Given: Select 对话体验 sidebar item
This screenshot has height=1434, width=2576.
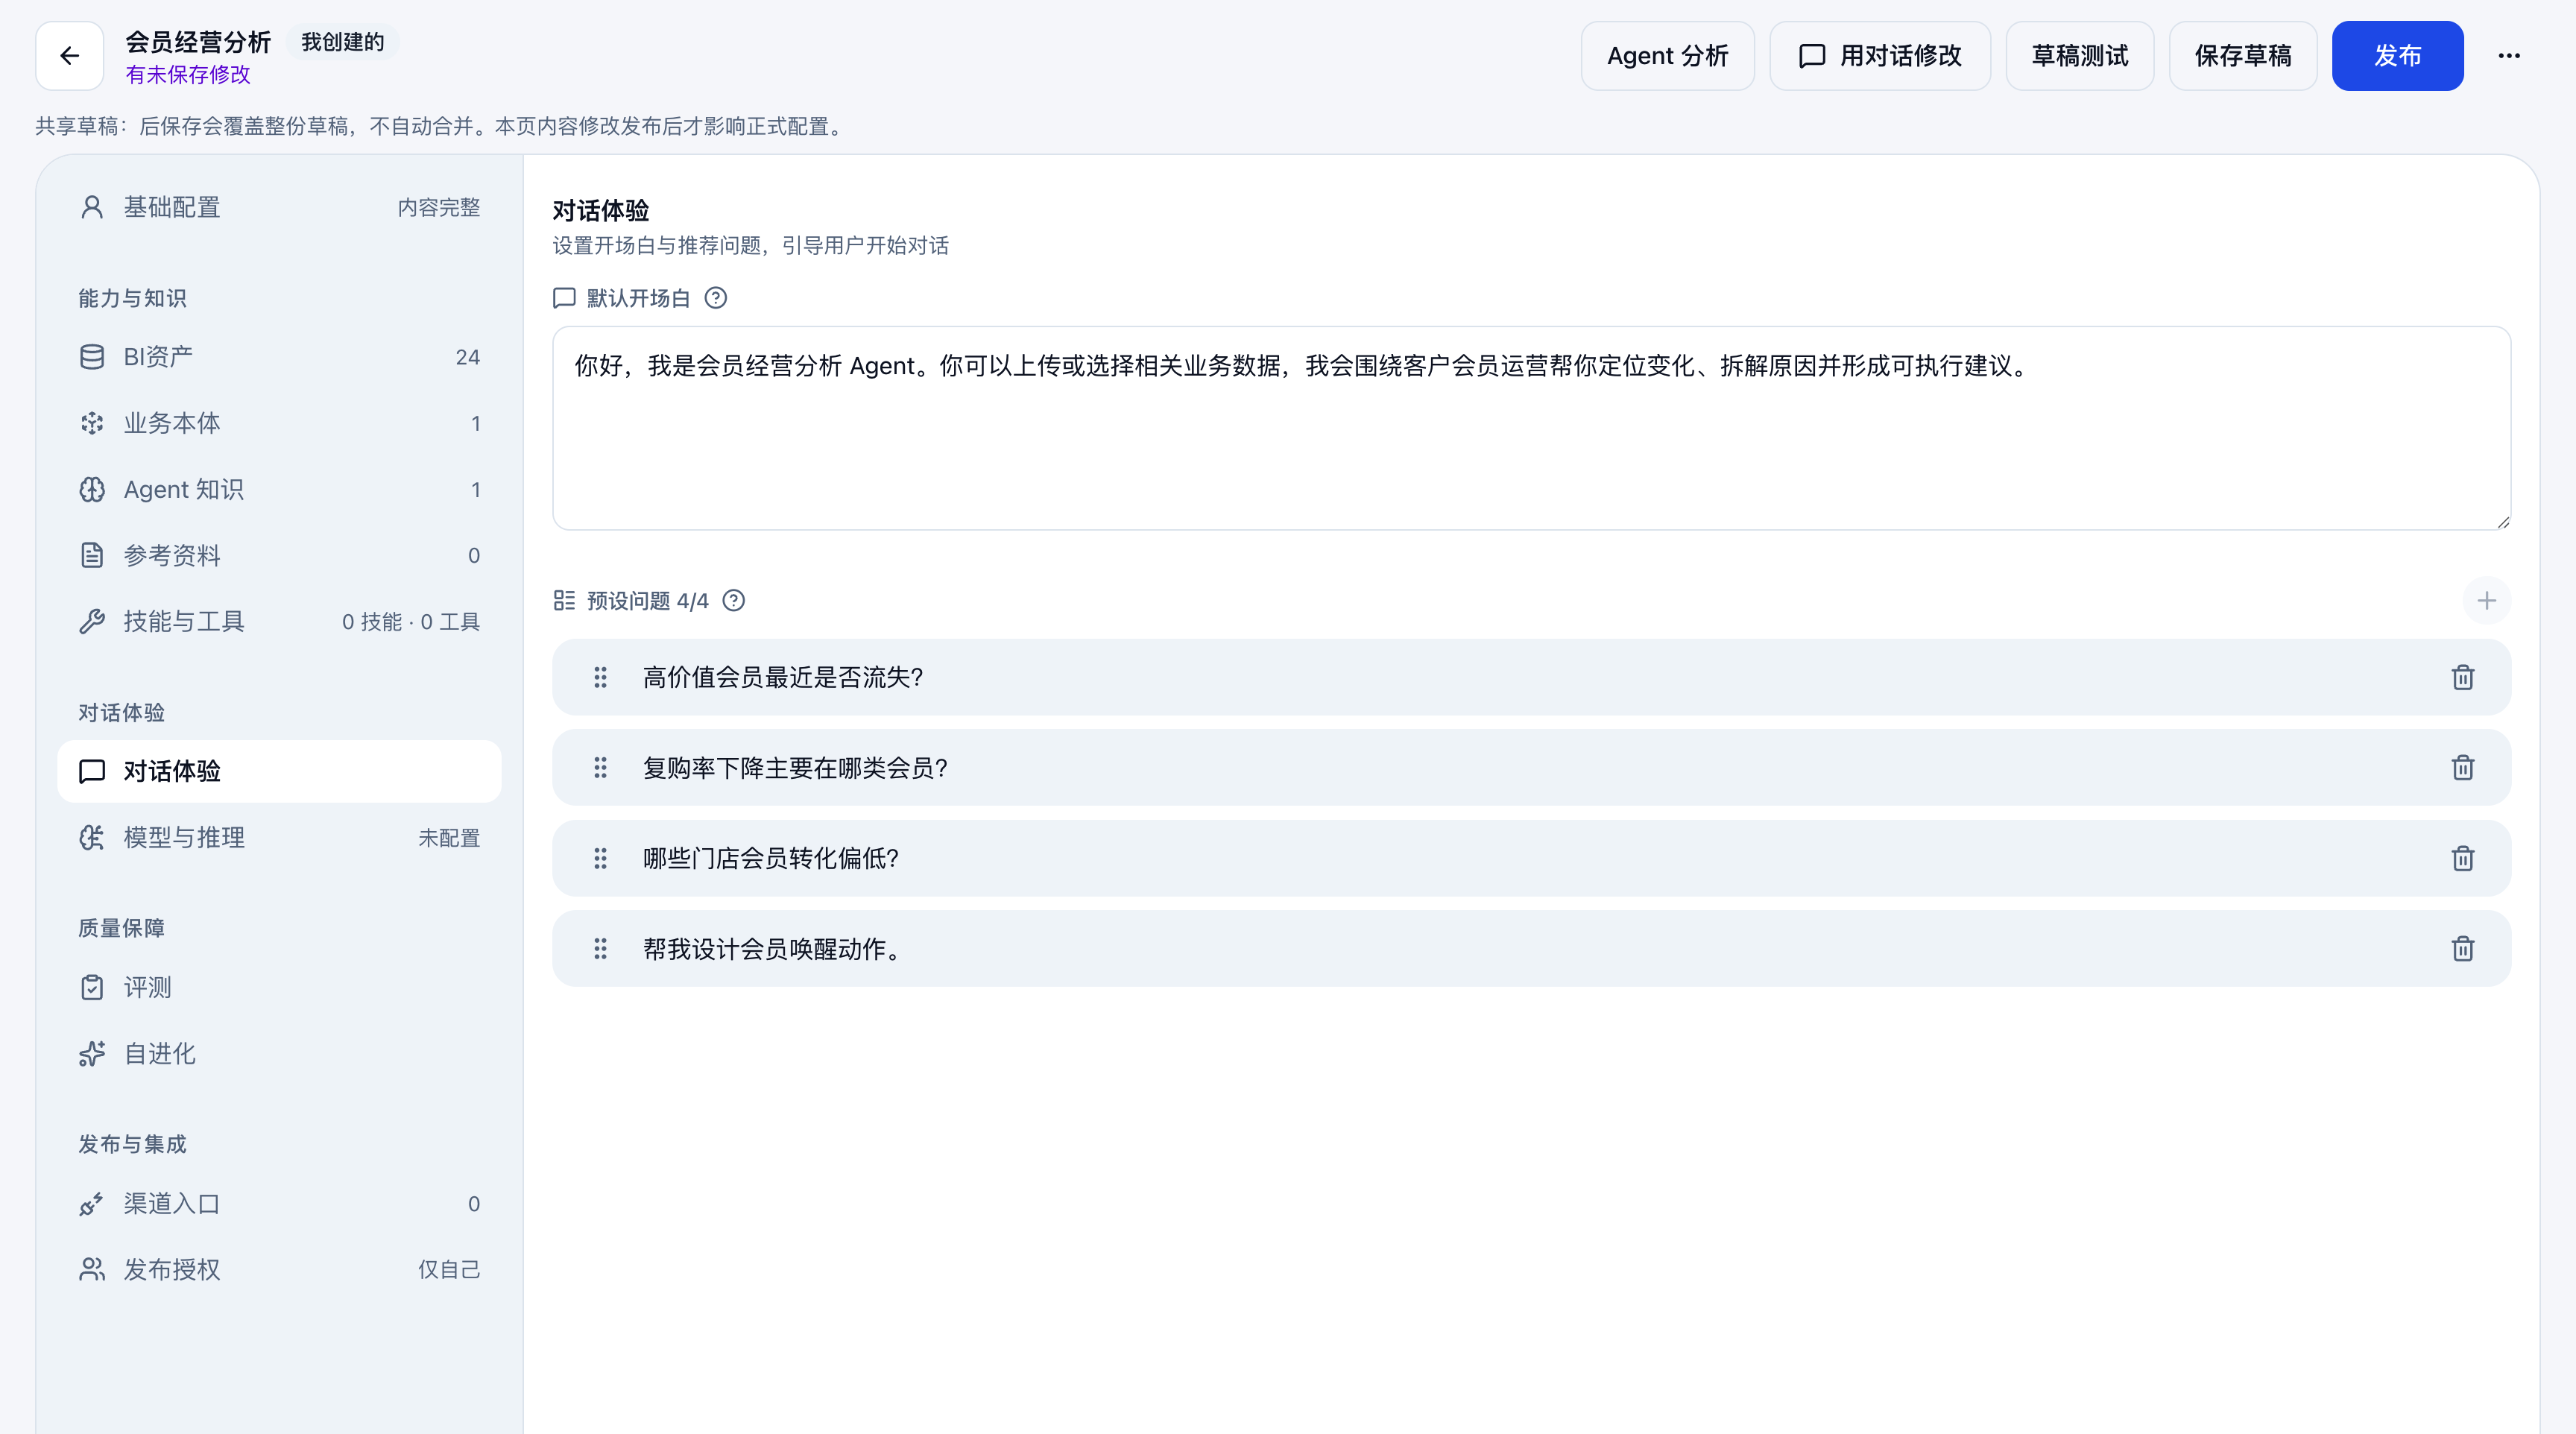Looking at the screenshot, I should click(279, 771).
